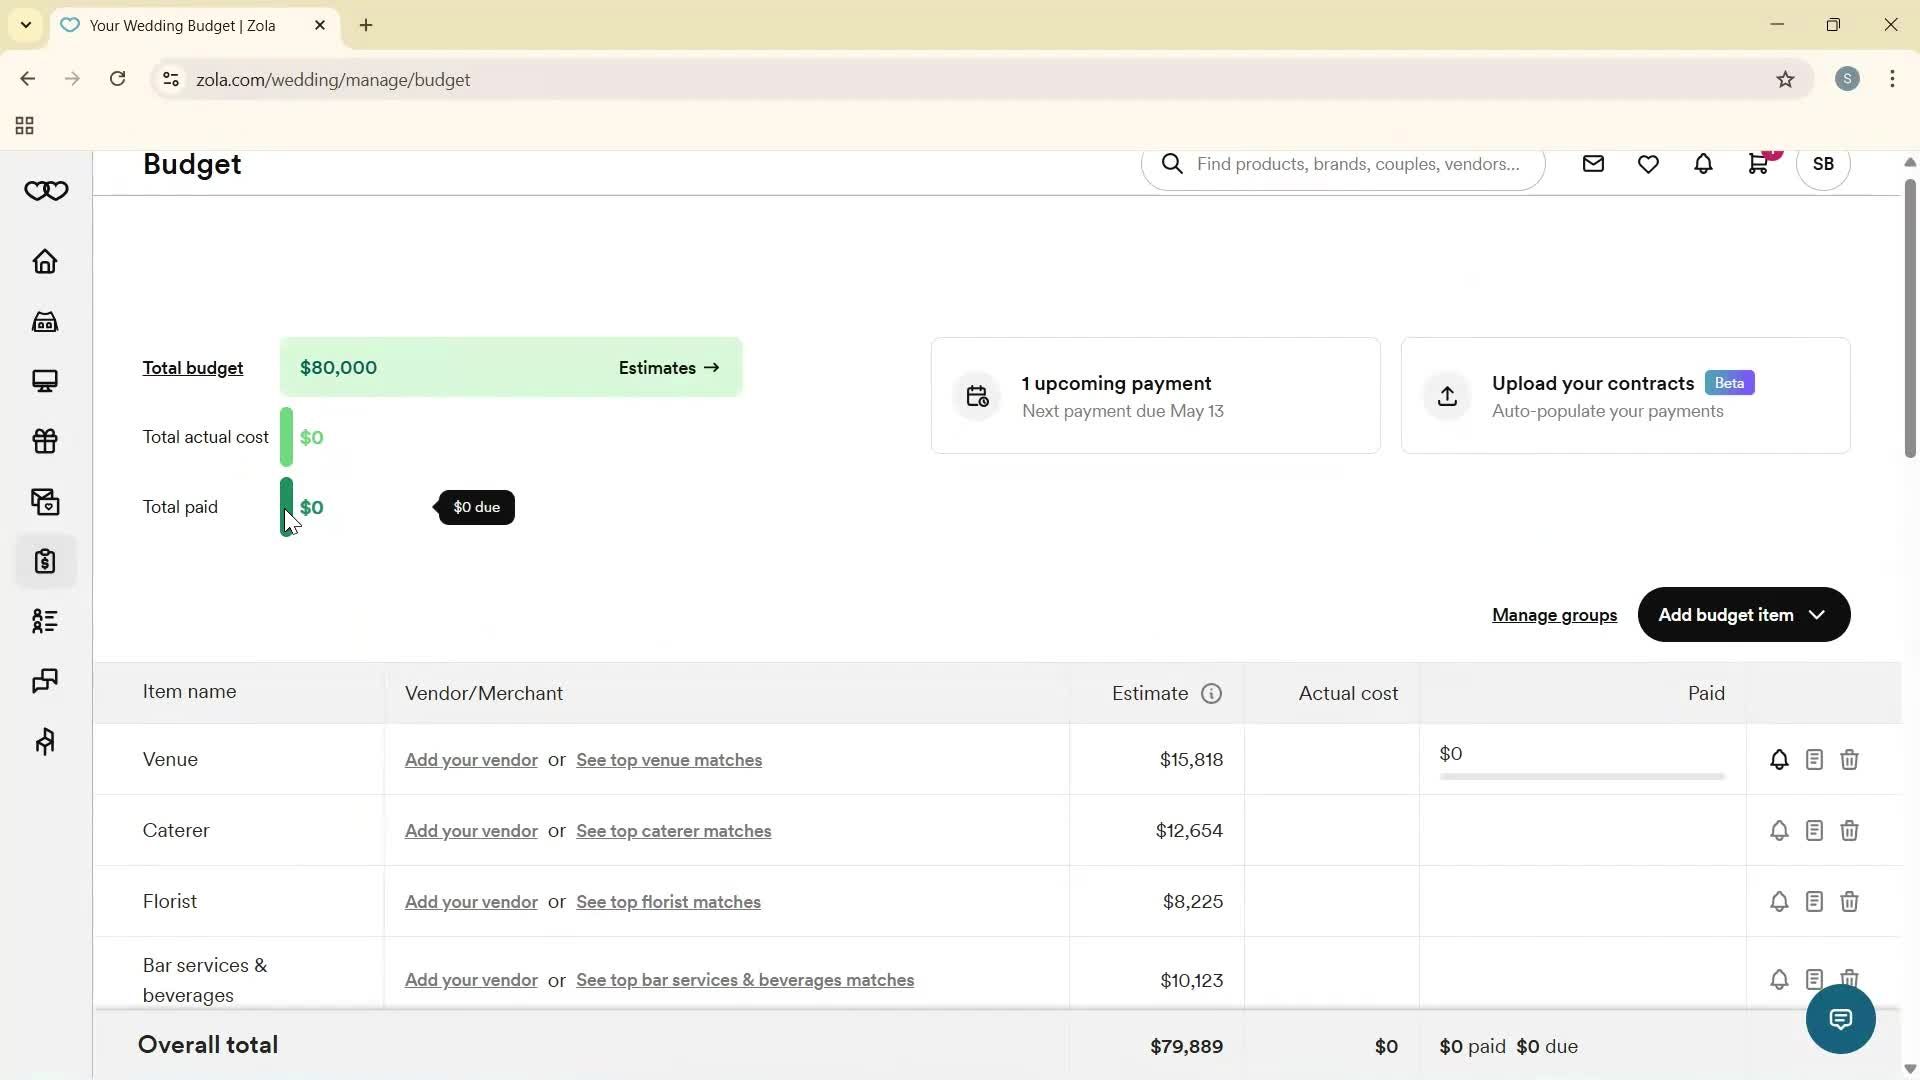Open the tab search chevron near browser tabs
1920x1080 pixels.
click(25, 25)
